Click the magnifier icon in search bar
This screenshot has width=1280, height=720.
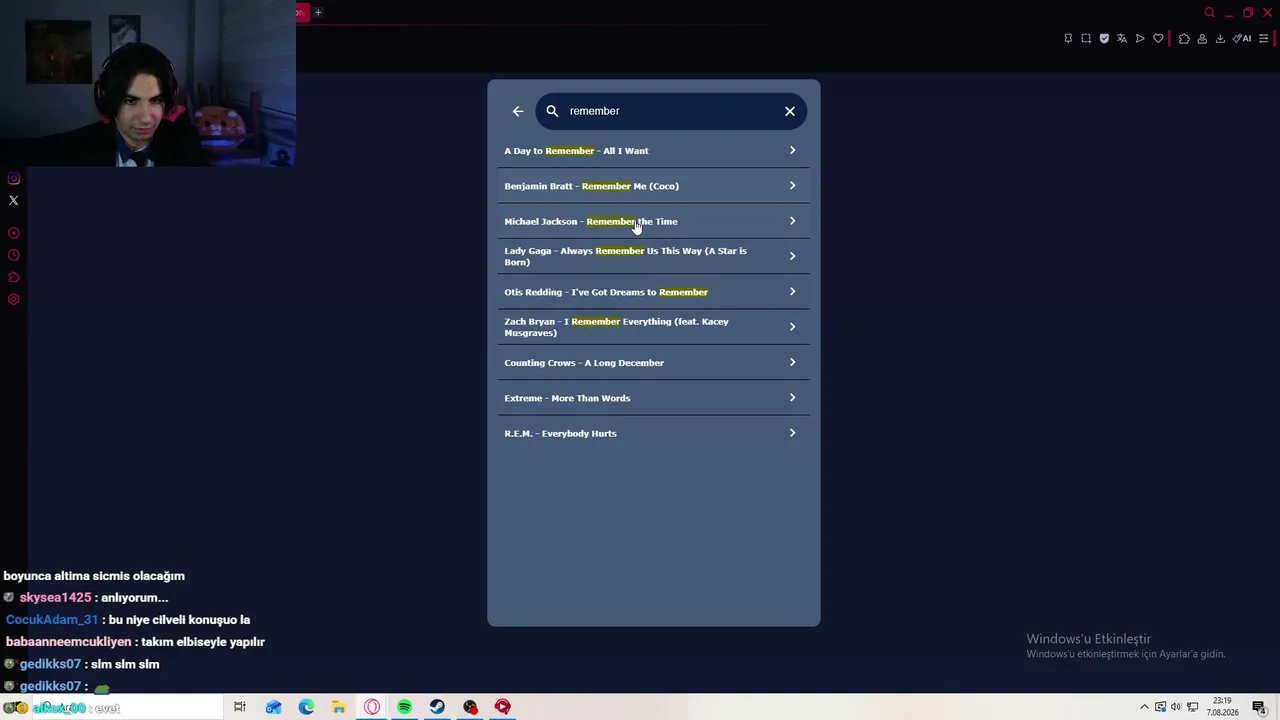coord(552,111)
